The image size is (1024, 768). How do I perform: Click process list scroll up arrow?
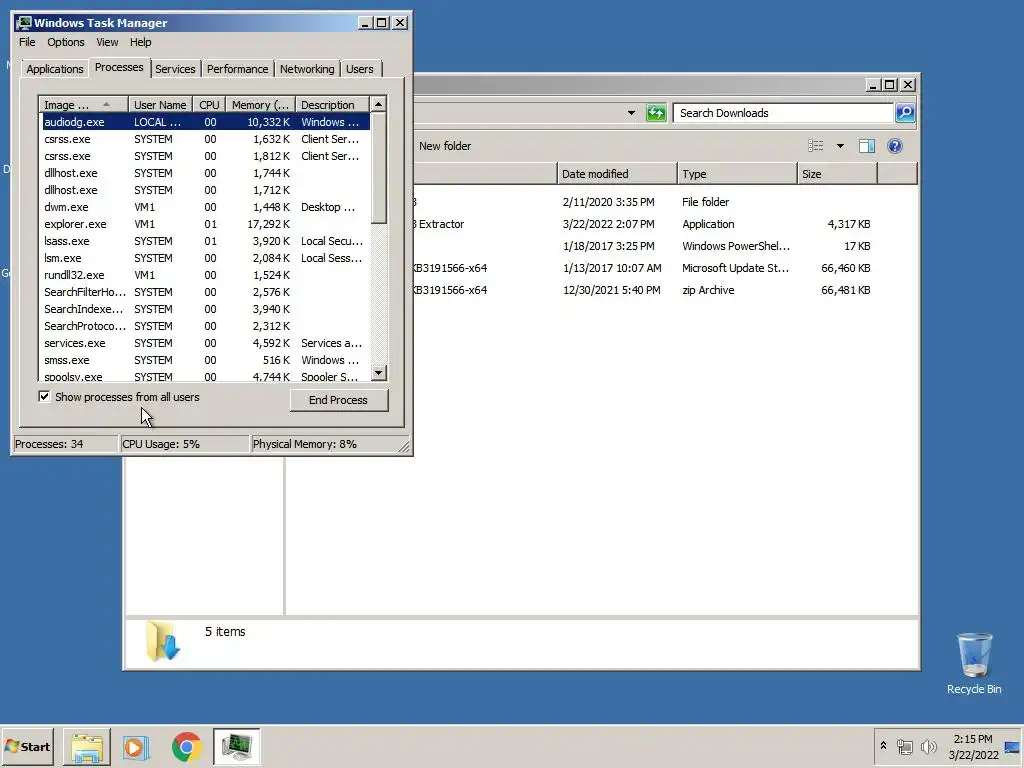click(x=379, y=104)
